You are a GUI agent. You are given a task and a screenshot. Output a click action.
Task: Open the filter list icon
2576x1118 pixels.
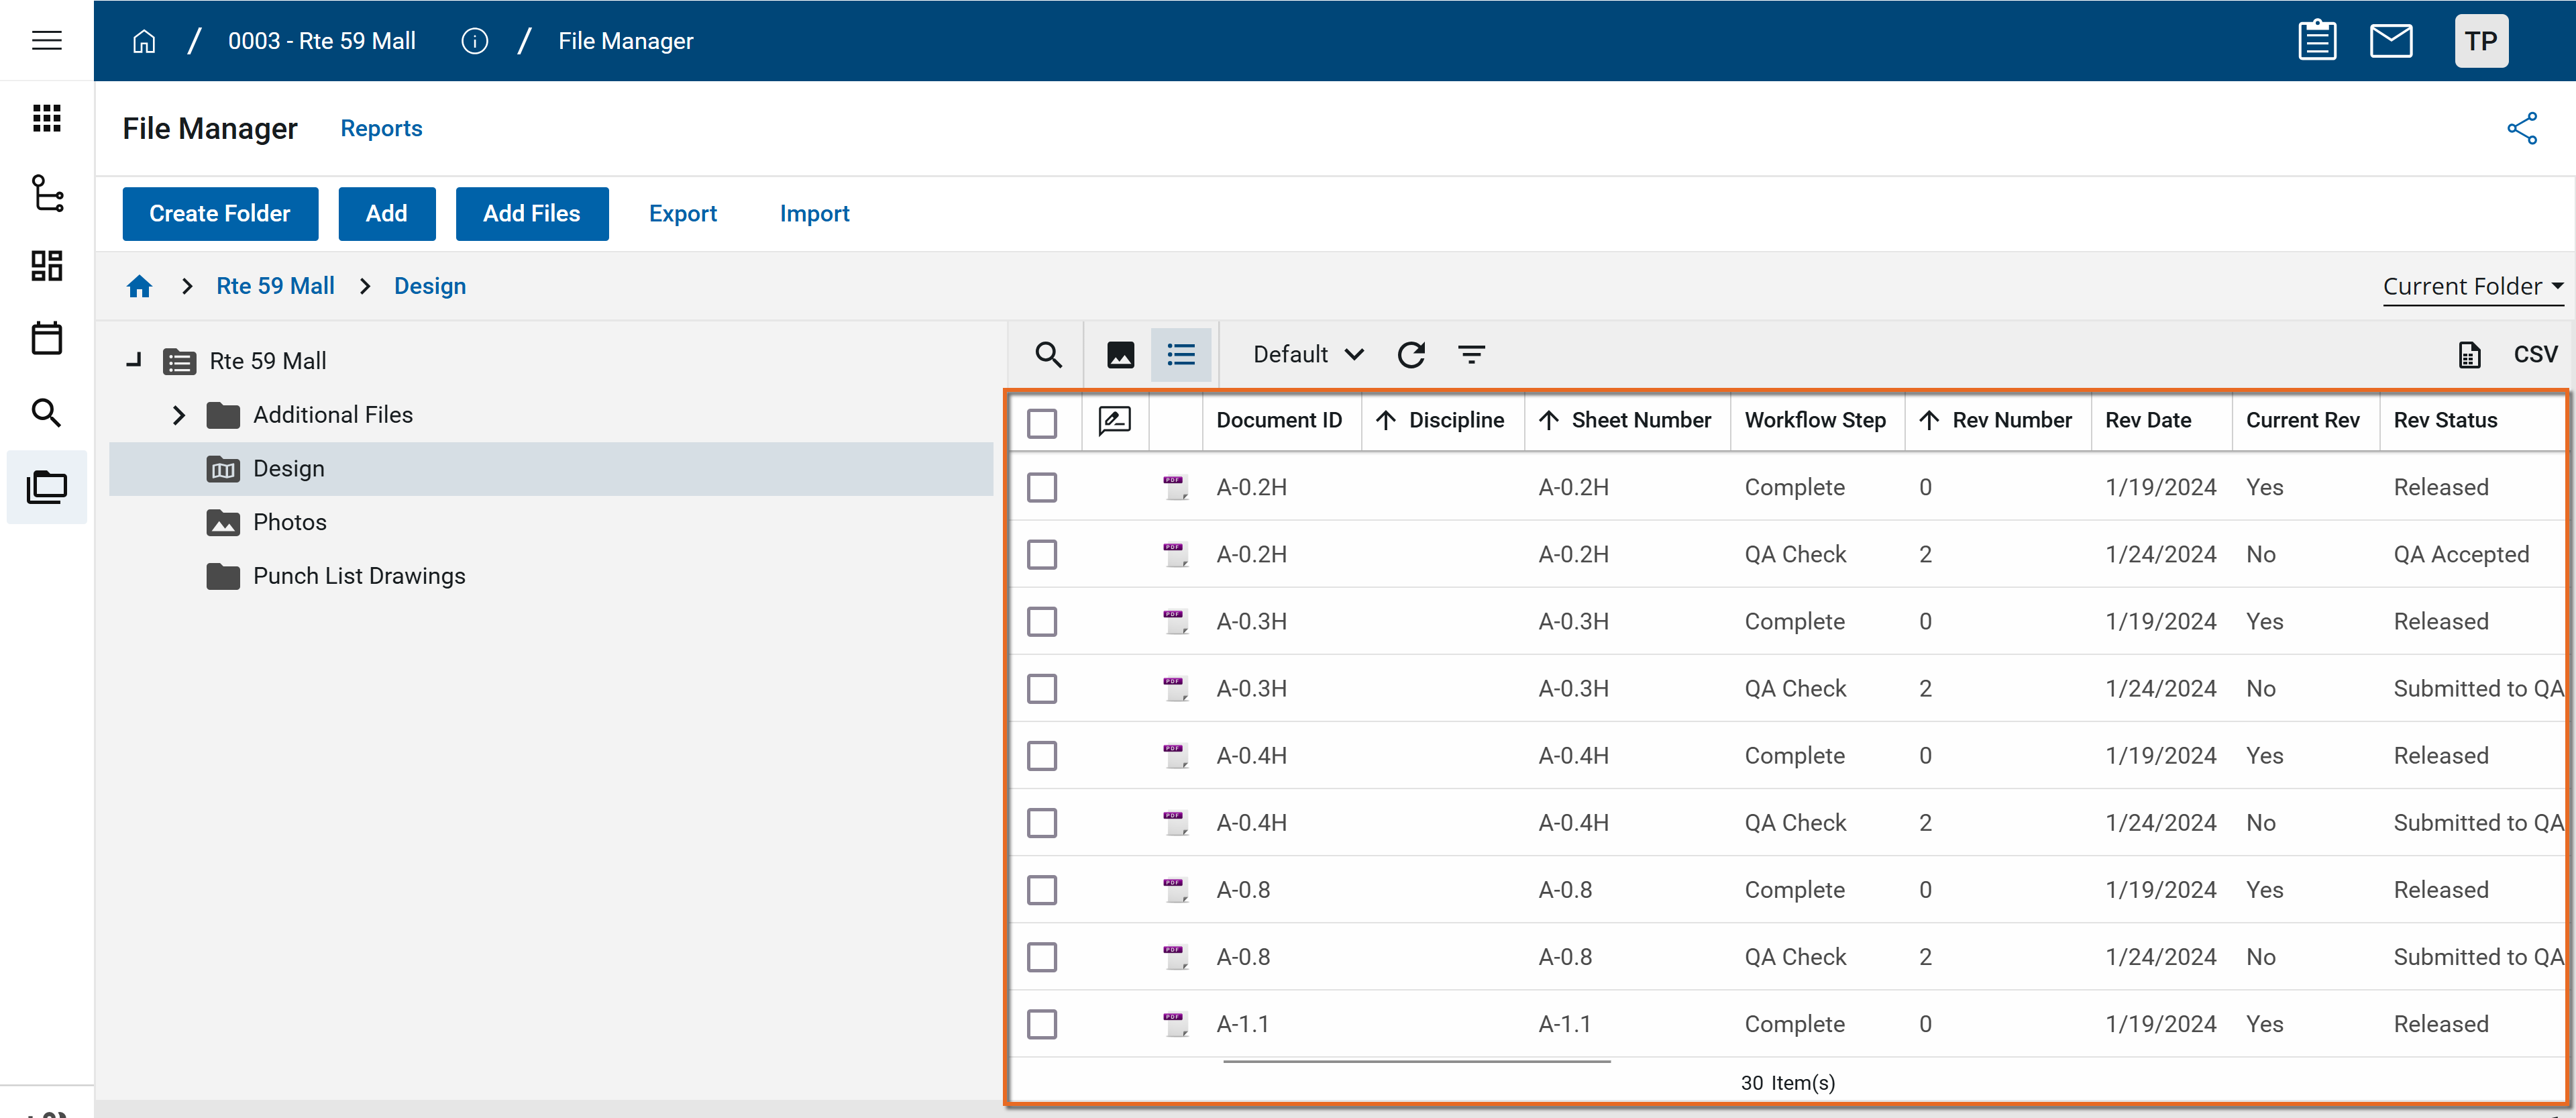pos(1471,355)
